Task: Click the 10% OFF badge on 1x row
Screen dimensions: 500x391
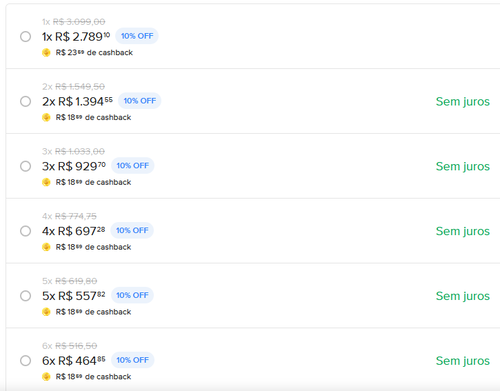Action: [137, 36]
